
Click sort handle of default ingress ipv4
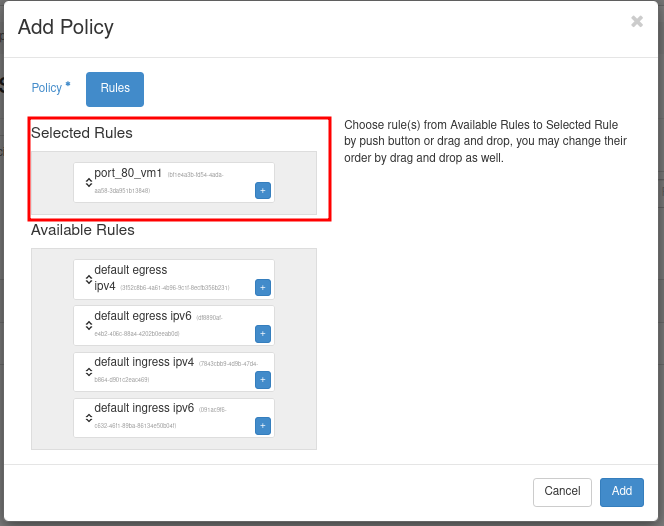click(88, 371)
